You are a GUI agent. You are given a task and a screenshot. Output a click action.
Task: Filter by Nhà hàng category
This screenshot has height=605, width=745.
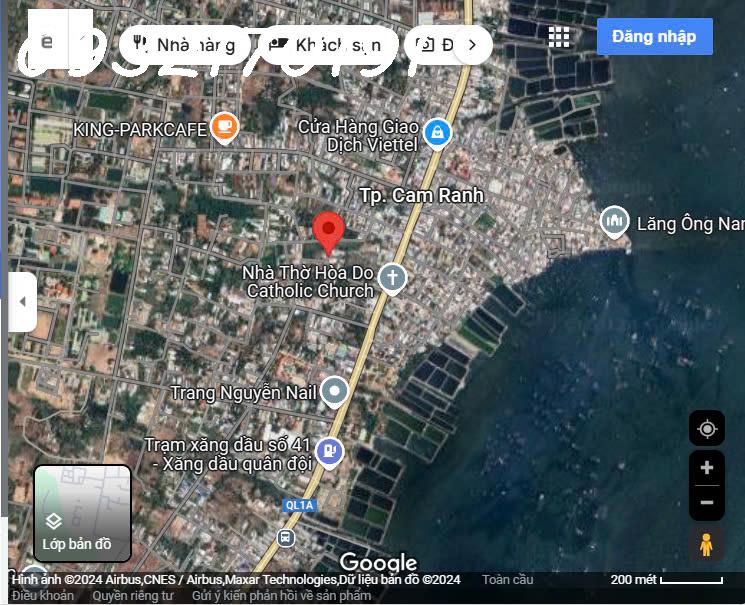coord(183,45)
